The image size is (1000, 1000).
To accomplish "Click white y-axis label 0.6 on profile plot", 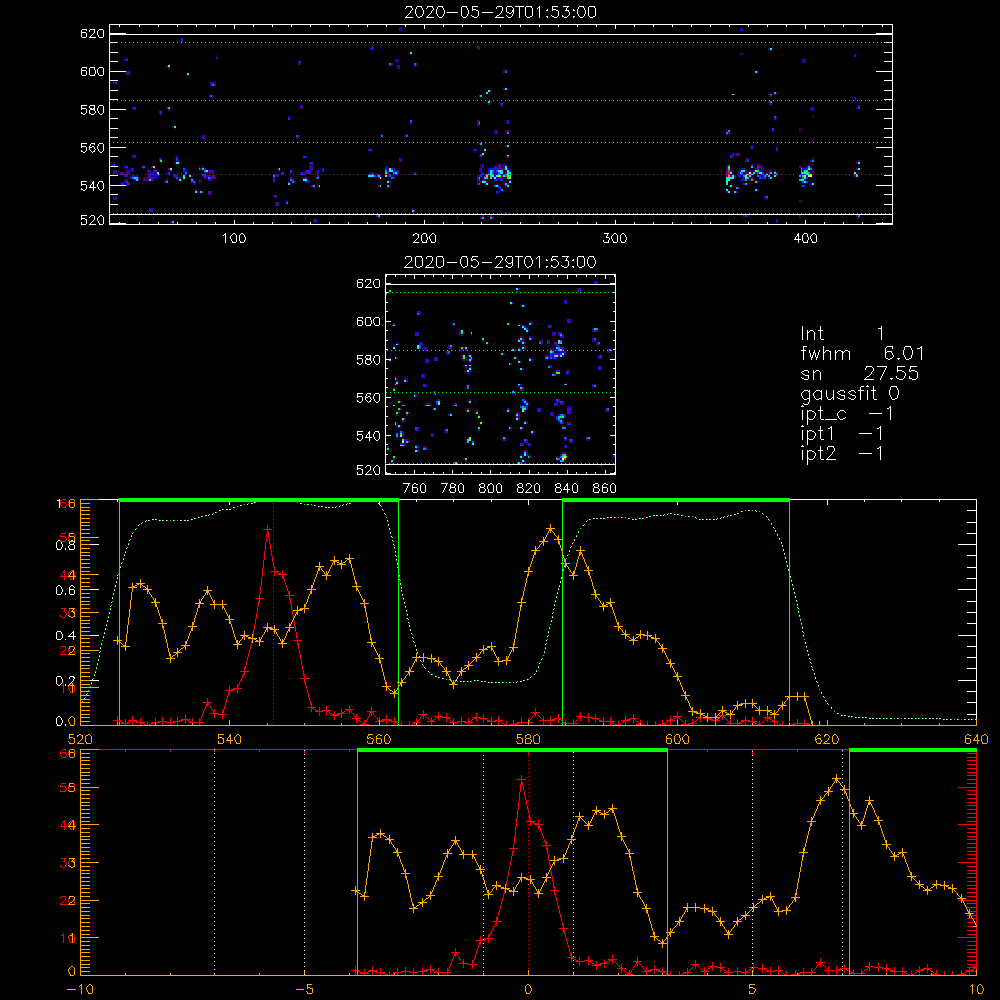I will pos(65,591).
